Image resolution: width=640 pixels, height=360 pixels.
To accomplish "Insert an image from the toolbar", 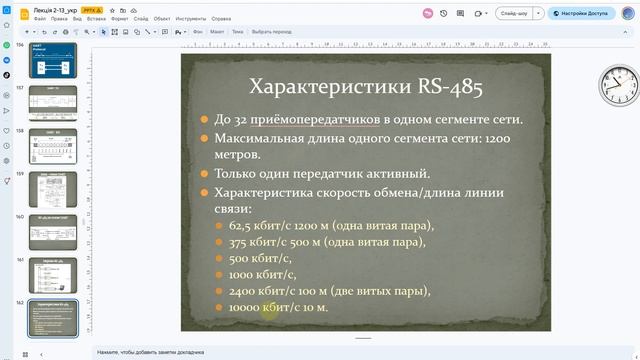I will [126, 32].
